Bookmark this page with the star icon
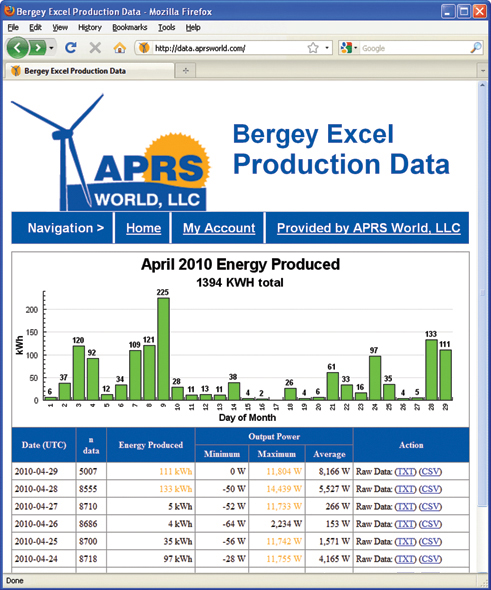491x590 pixels. (x=313, y=48)
